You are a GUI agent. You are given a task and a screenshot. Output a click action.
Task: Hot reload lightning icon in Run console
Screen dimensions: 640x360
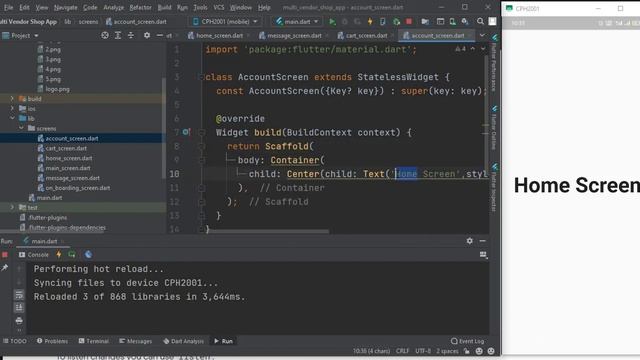coord(59,255)
